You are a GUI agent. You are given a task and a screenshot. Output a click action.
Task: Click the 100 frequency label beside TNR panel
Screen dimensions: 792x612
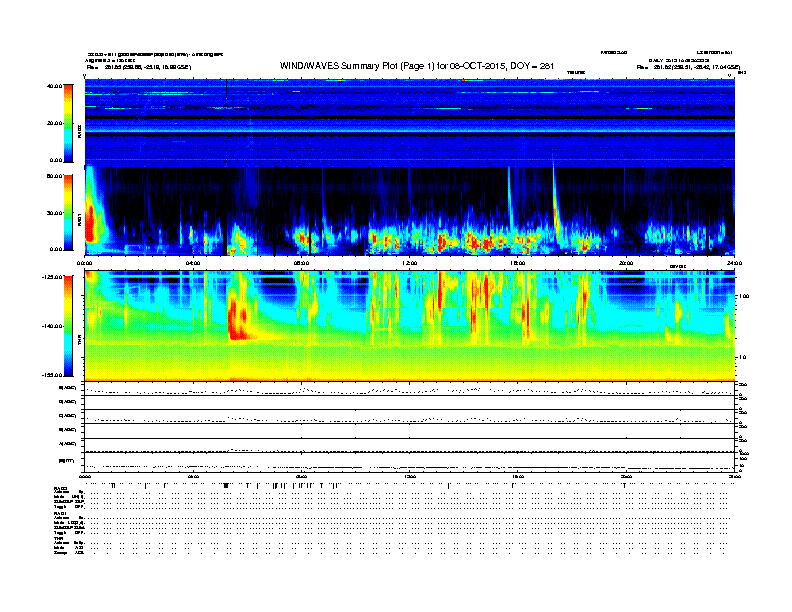(x=744, y=296)
